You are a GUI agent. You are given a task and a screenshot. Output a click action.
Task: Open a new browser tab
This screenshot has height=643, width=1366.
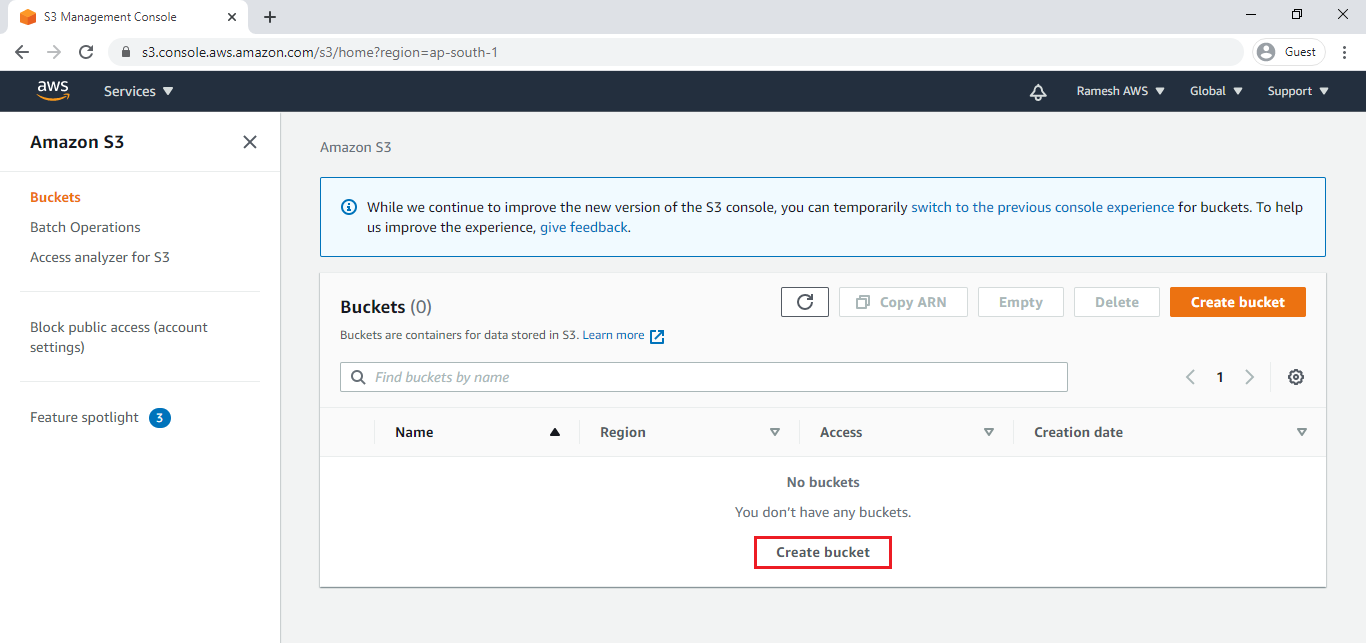270,17
